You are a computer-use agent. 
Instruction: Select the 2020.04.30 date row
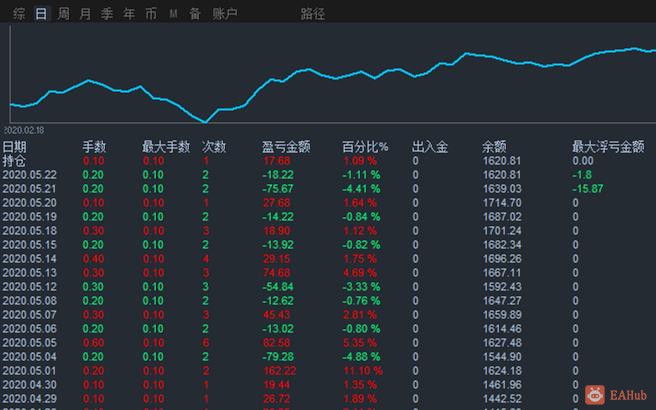[x=29, y=385]
